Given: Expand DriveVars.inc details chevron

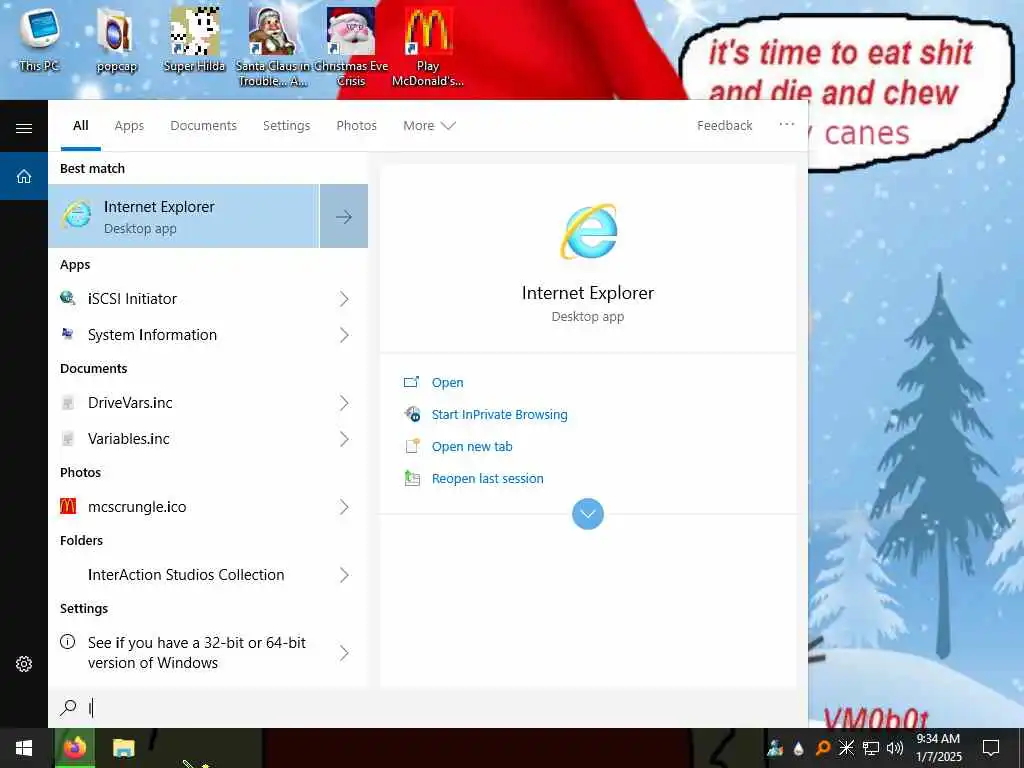Looking at the screenshot, I should [x=344, y=403].
